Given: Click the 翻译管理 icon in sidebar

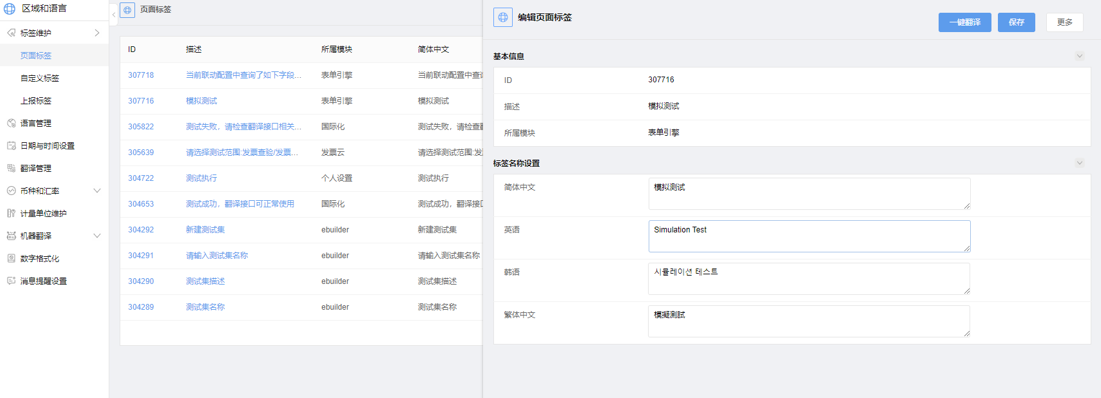Looking at the screenshot, I should coord(11,168).
